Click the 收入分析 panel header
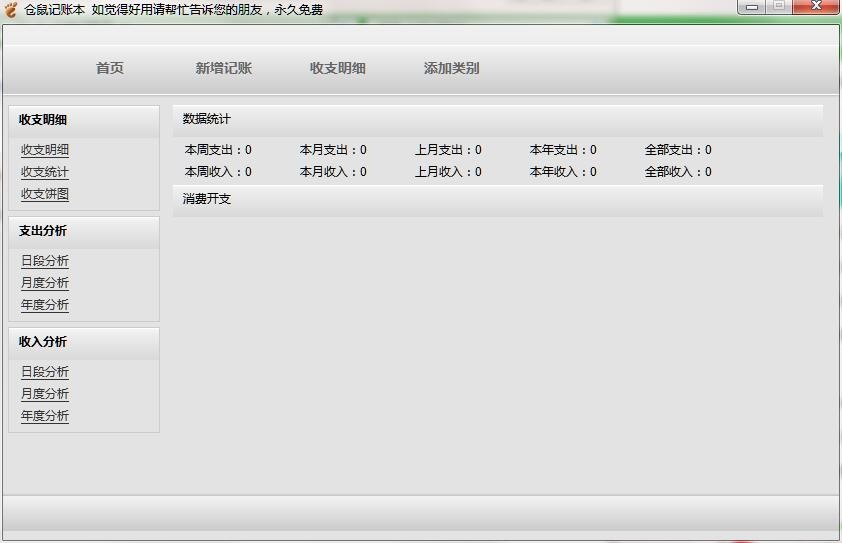 [84, 343]
